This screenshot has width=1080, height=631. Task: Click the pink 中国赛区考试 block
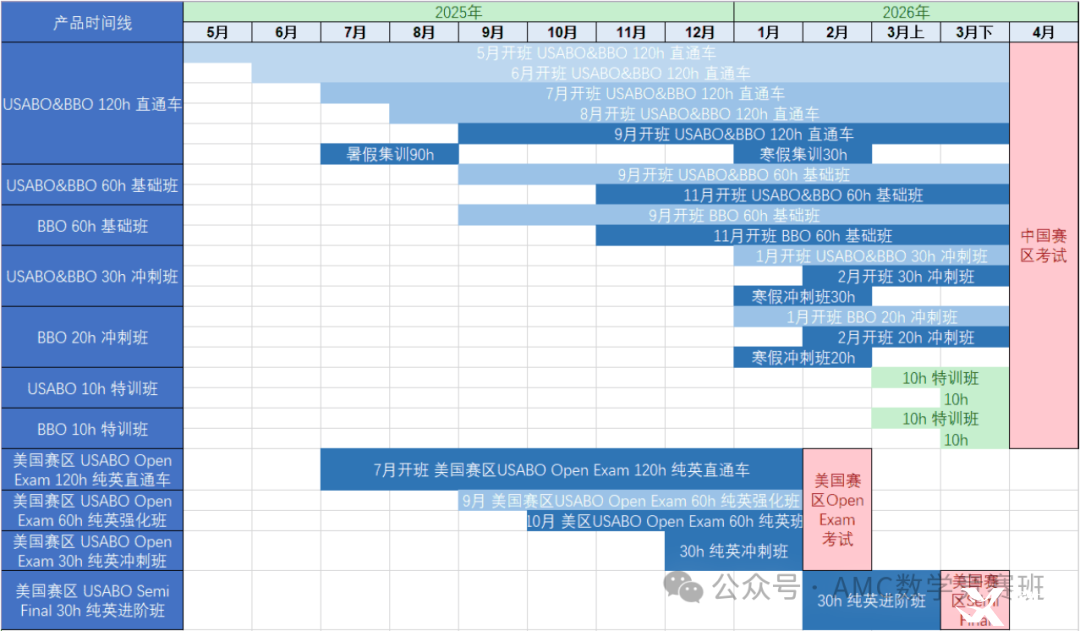tap(1044, 245)
